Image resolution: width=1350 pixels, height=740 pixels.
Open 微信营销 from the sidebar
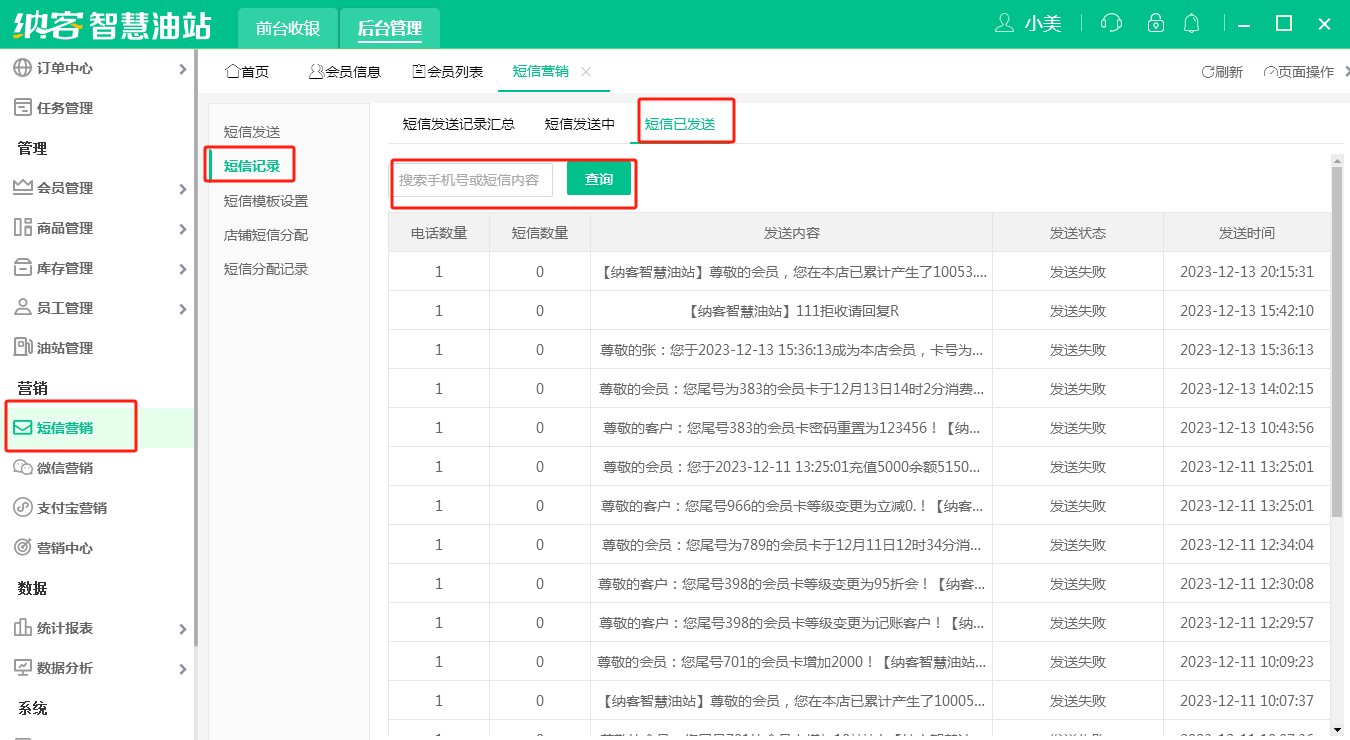(x=64, y=468)
